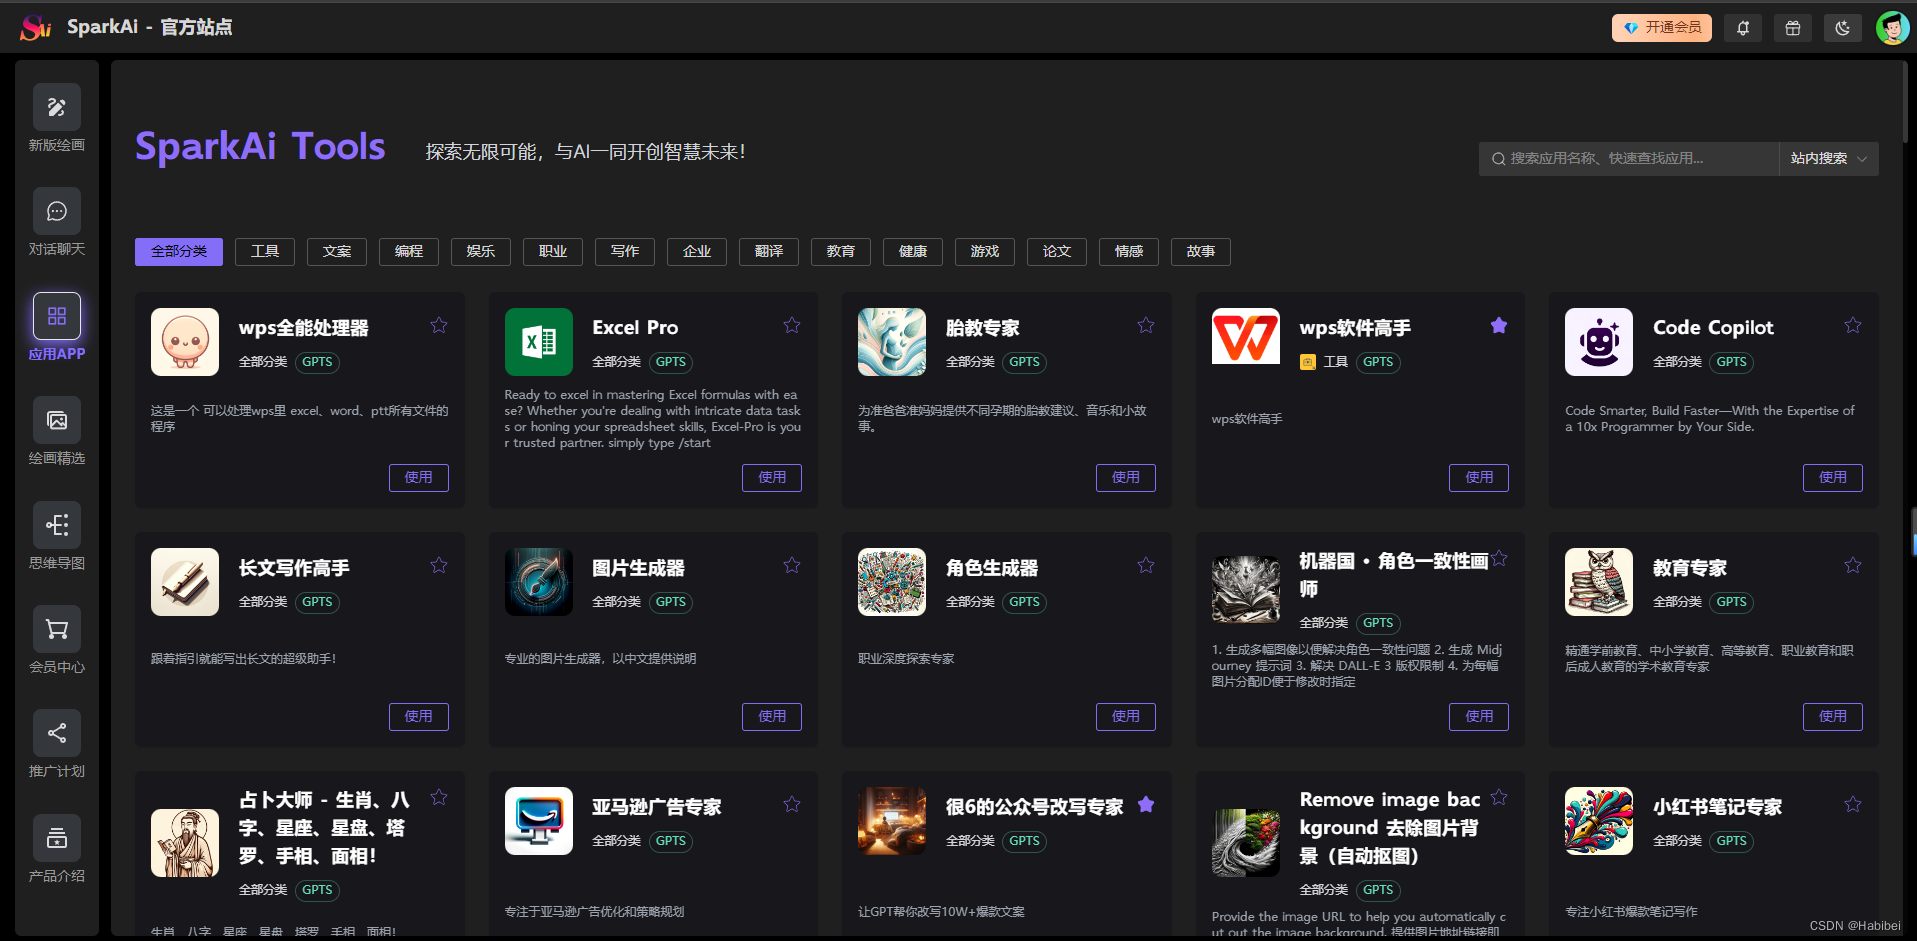Unfavorite 很6的公众号改写专家 filled star
This screenshot has height=941, width=1917.
click(1146, 804)
